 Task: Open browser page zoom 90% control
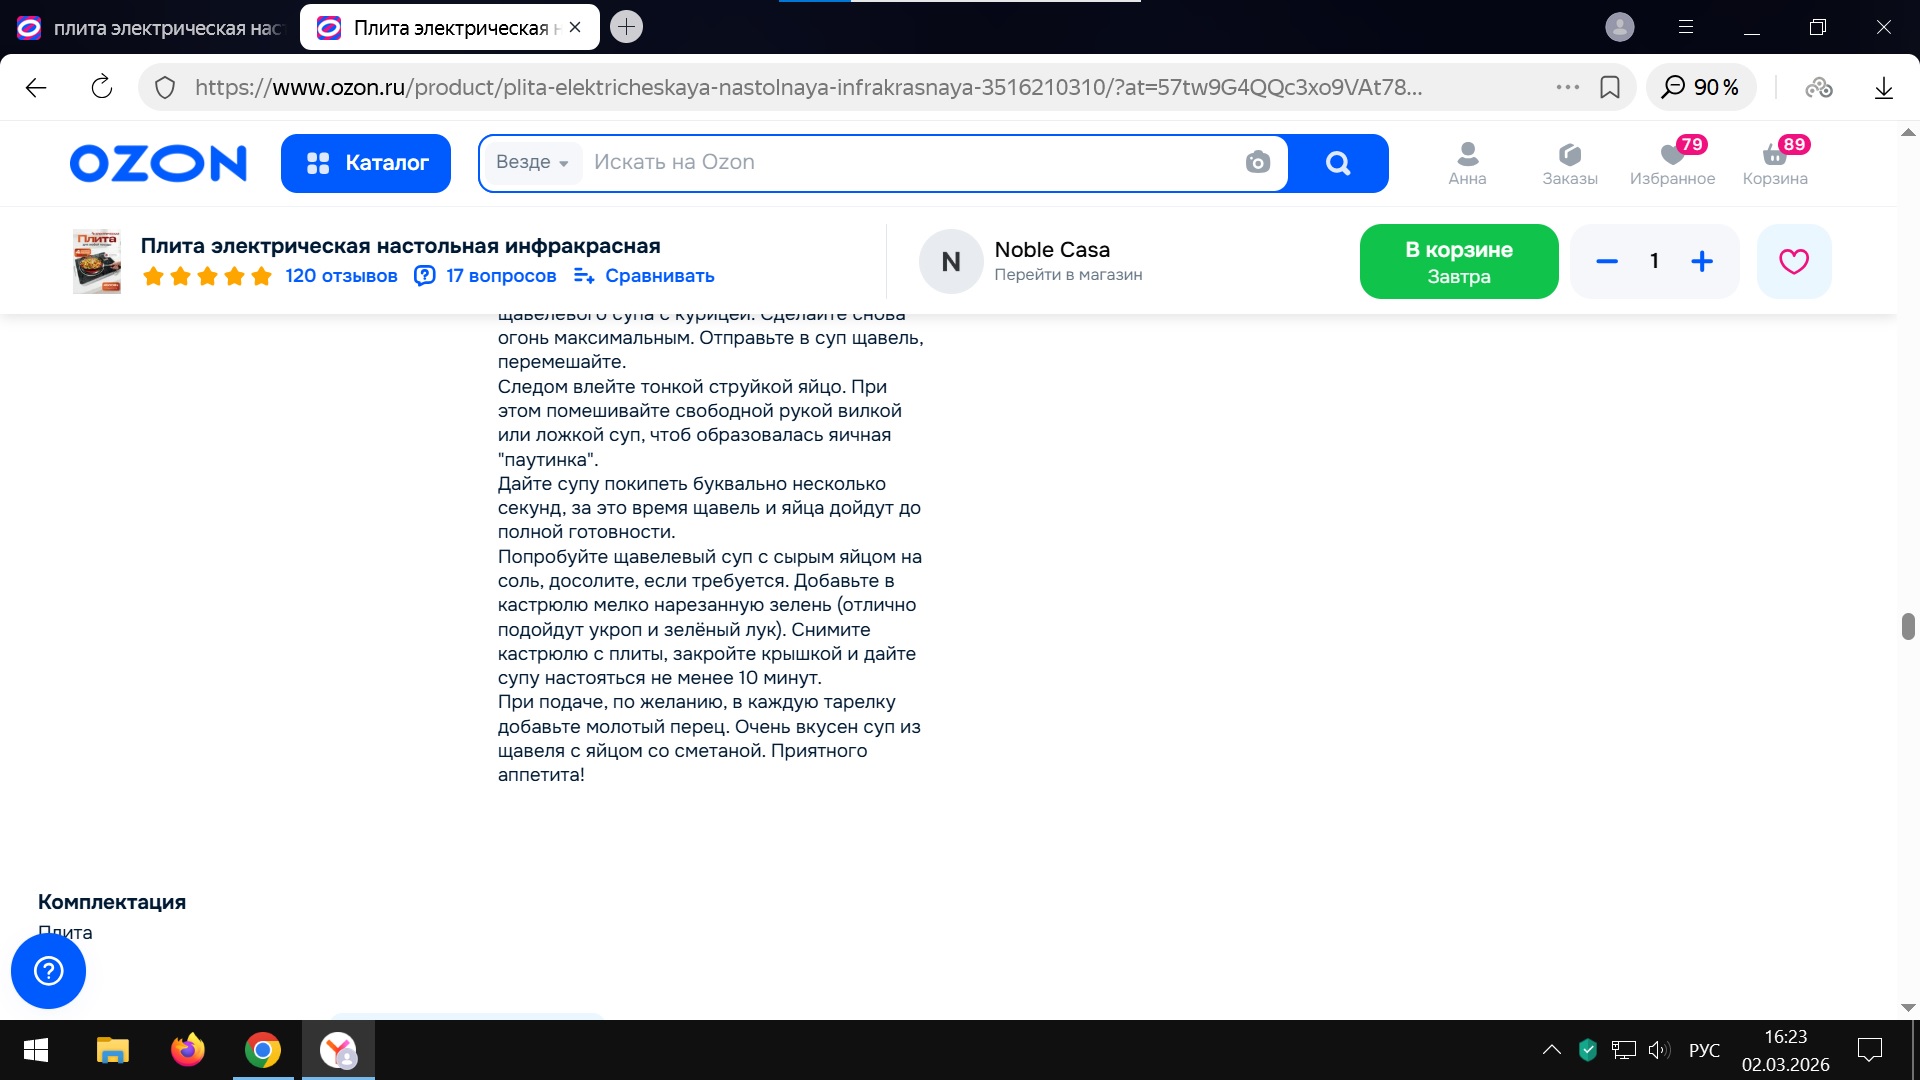tap(1700, 87)
